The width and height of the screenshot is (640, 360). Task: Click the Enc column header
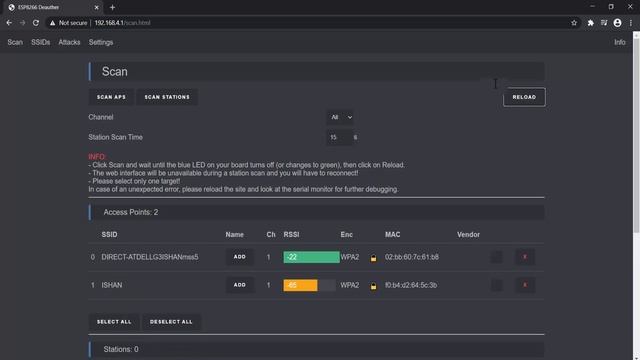tap(347, 235)
